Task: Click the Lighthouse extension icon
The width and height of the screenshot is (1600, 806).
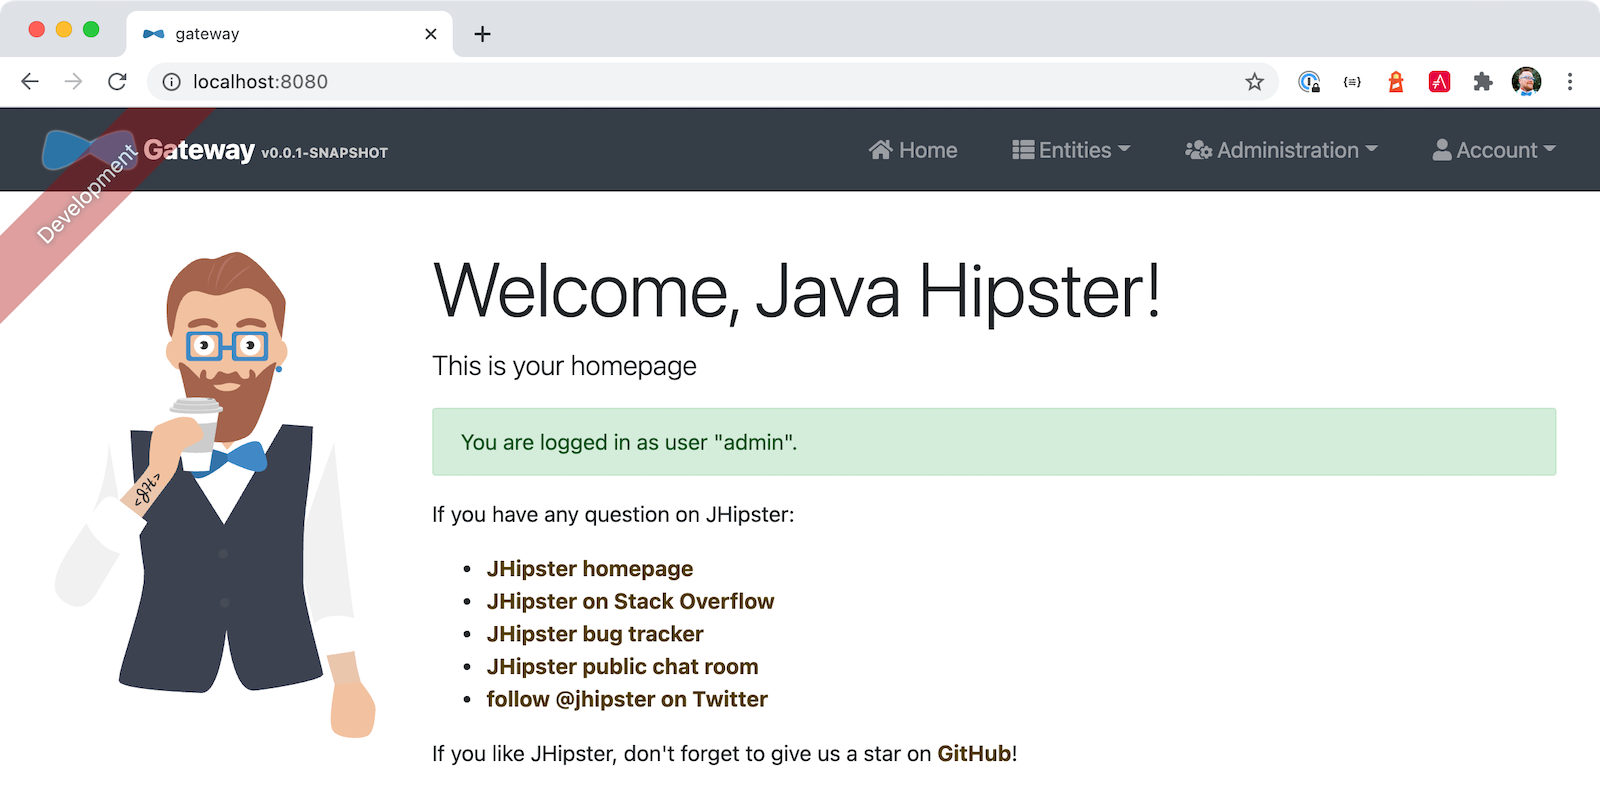Action: (x=1396, y=82)
